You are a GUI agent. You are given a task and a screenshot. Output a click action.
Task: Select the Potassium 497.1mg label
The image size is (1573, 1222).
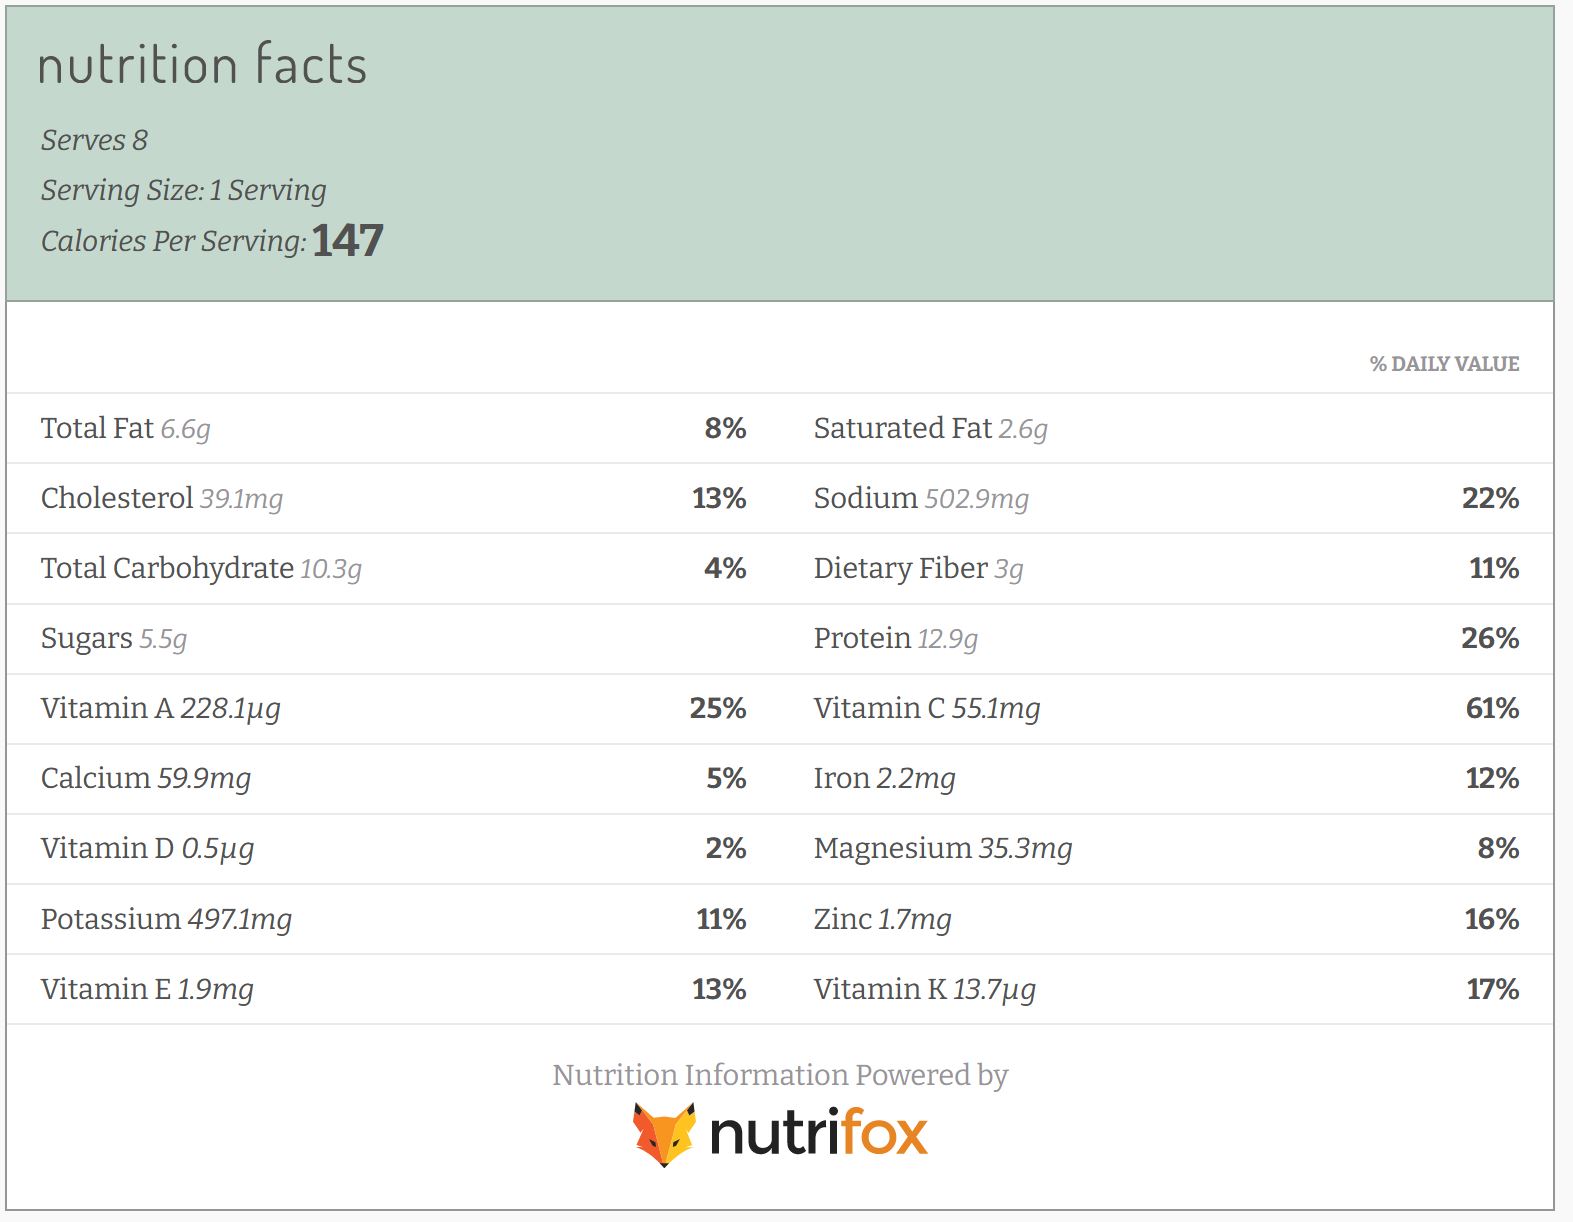166,919
